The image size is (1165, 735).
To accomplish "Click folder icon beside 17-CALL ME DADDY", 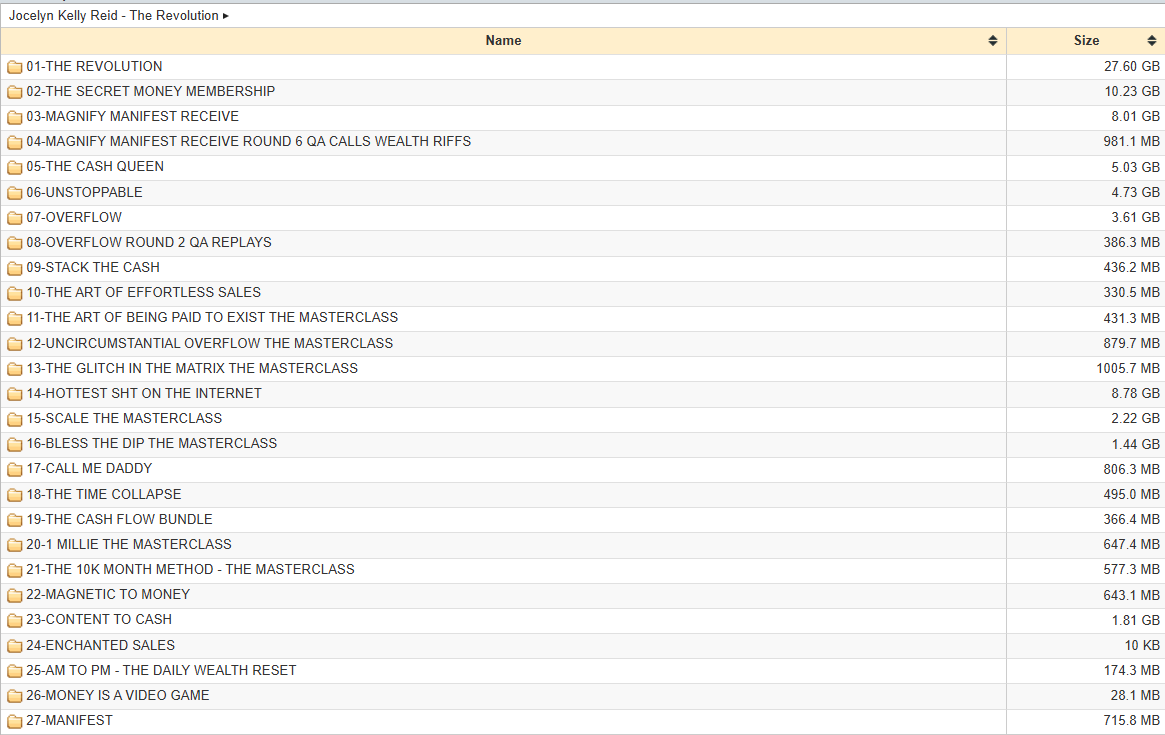I will 14,469.
